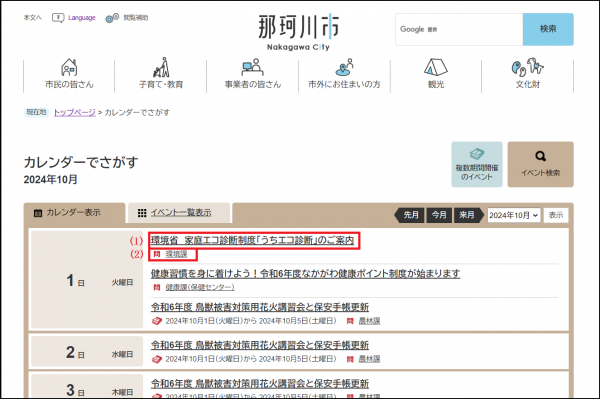Switch to イベント一覧表示 tab

point(179,213)
